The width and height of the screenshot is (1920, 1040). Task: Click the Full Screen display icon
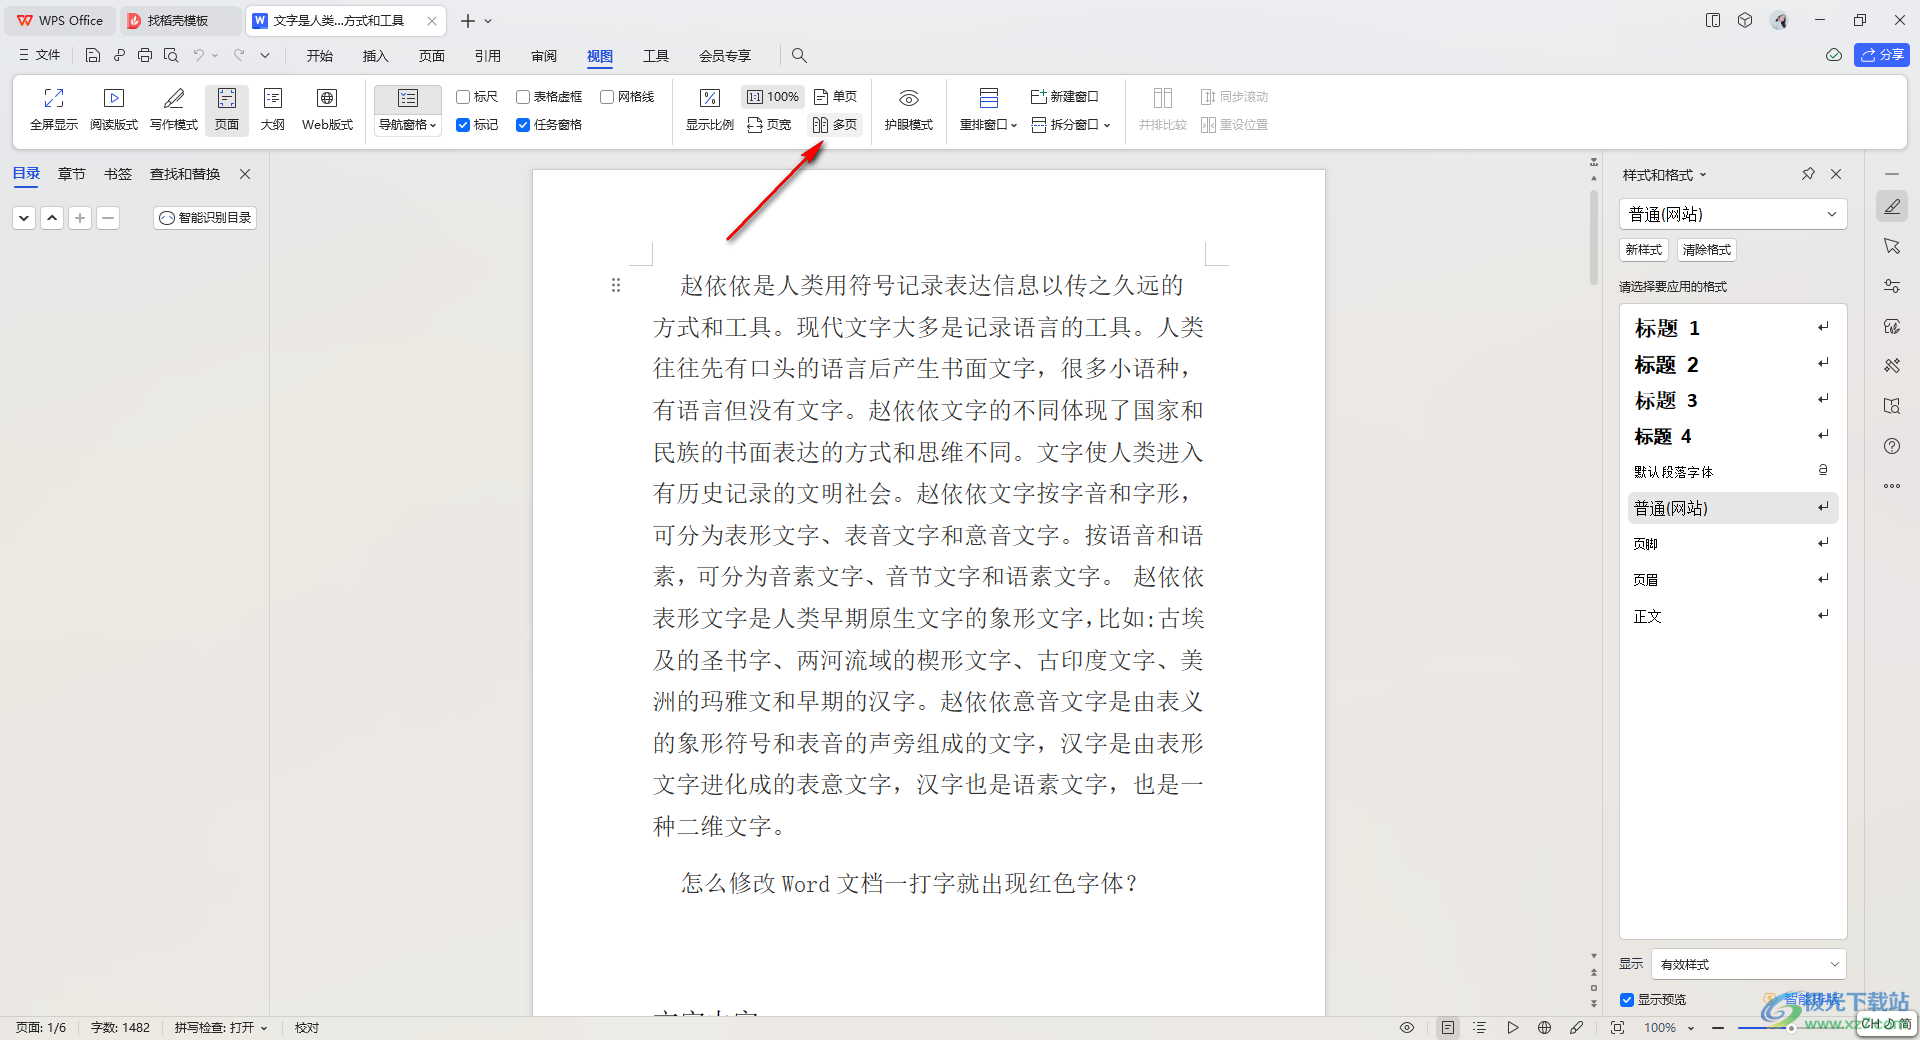point(54,109)
